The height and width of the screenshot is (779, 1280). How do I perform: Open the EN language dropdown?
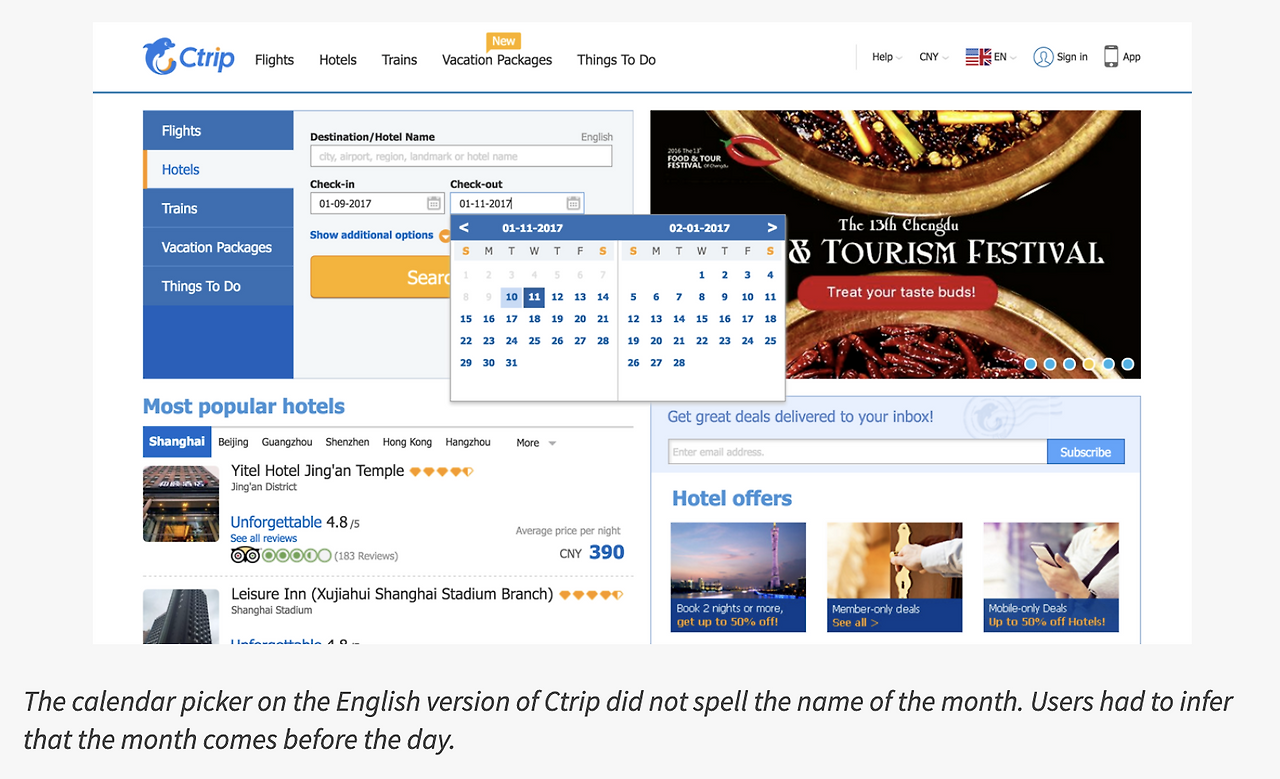coord(1005,57)
